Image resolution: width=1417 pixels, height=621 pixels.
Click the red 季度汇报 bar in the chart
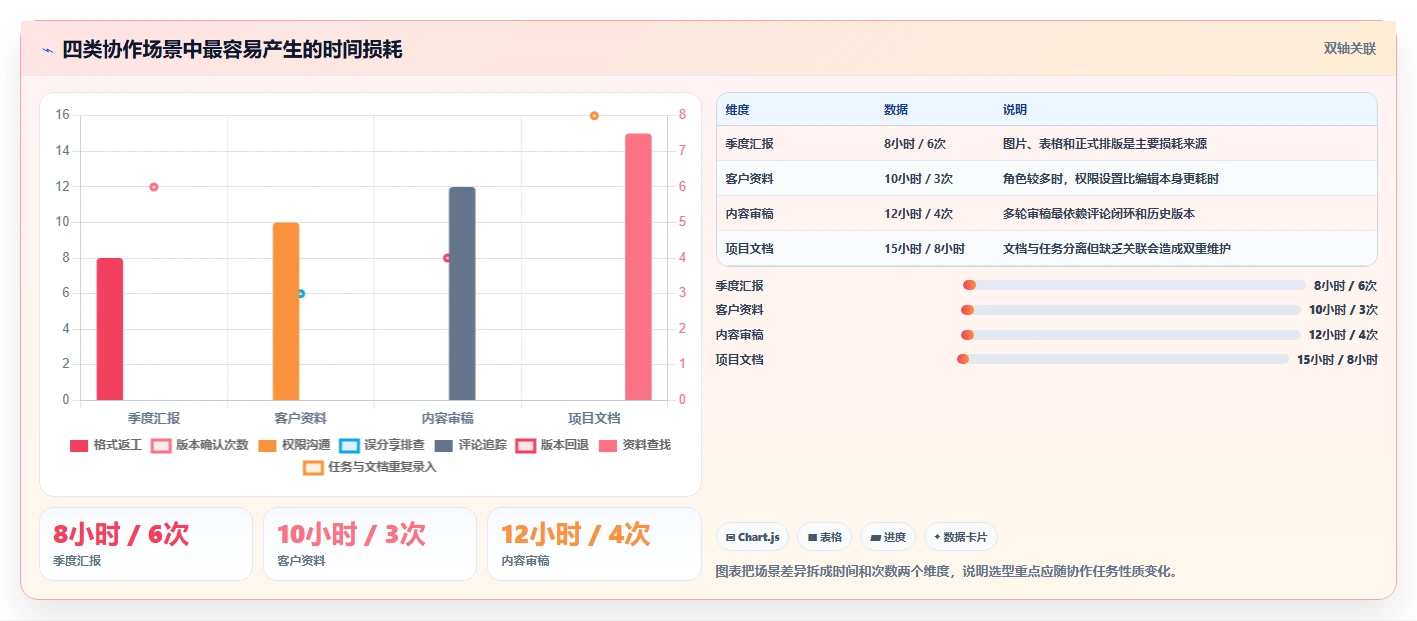(110, 329)
